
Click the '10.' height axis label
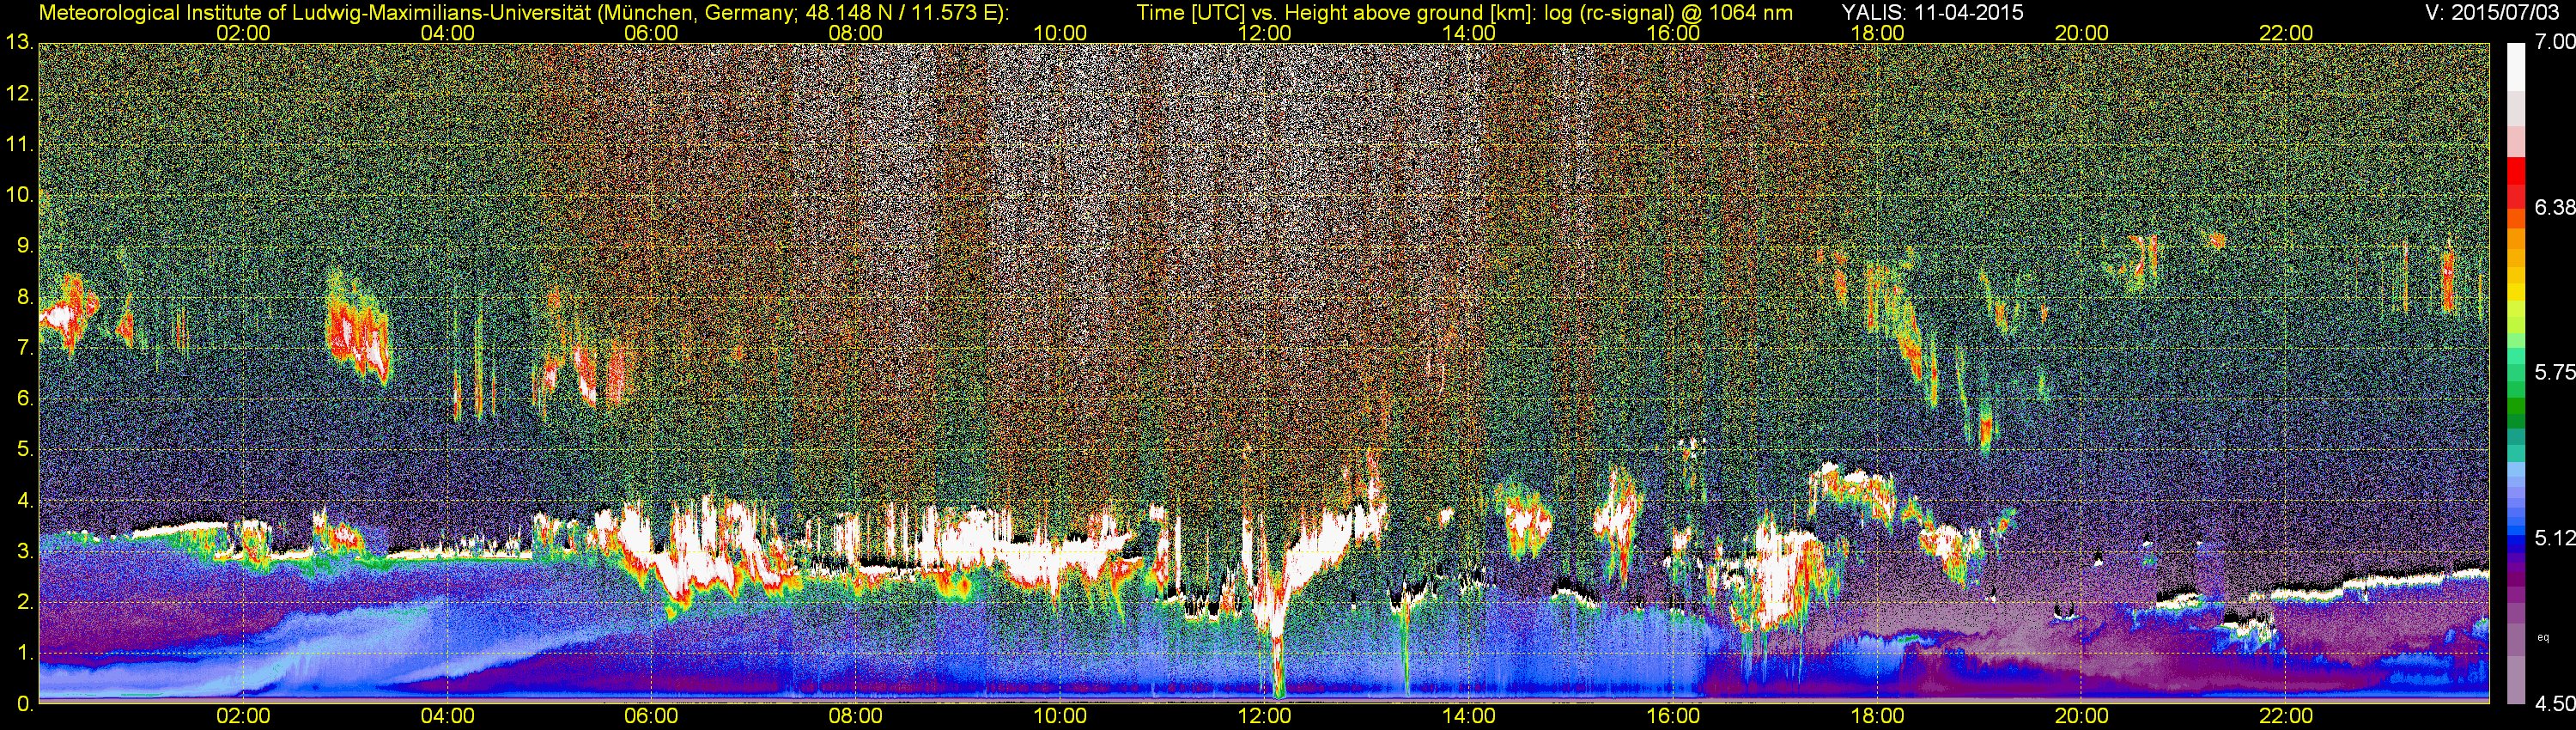click(x=19, y=194)
